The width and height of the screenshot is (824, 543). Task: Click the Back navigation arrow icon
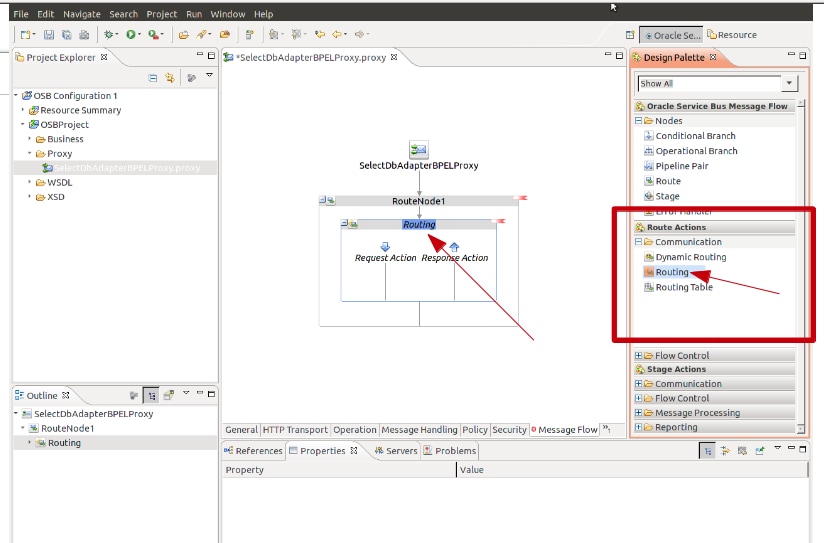click(x=337, y=35)
